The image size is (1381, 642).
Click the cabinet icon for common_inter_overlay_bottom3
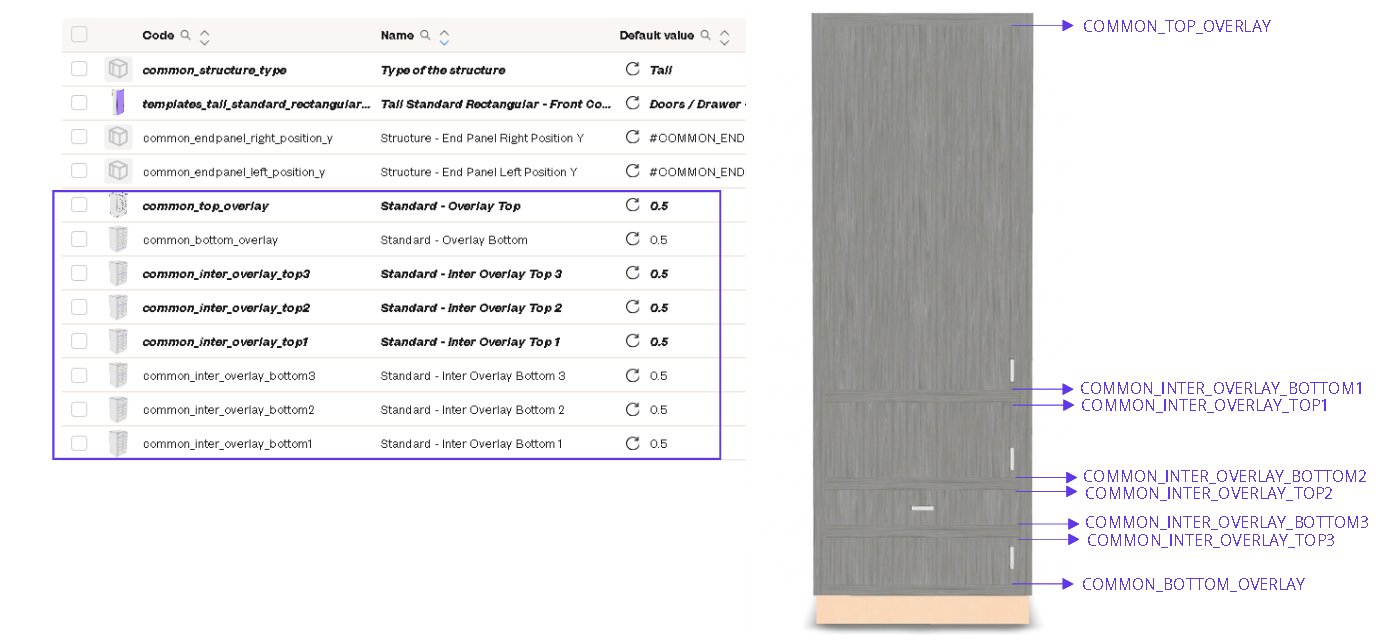tap(118, 375)
